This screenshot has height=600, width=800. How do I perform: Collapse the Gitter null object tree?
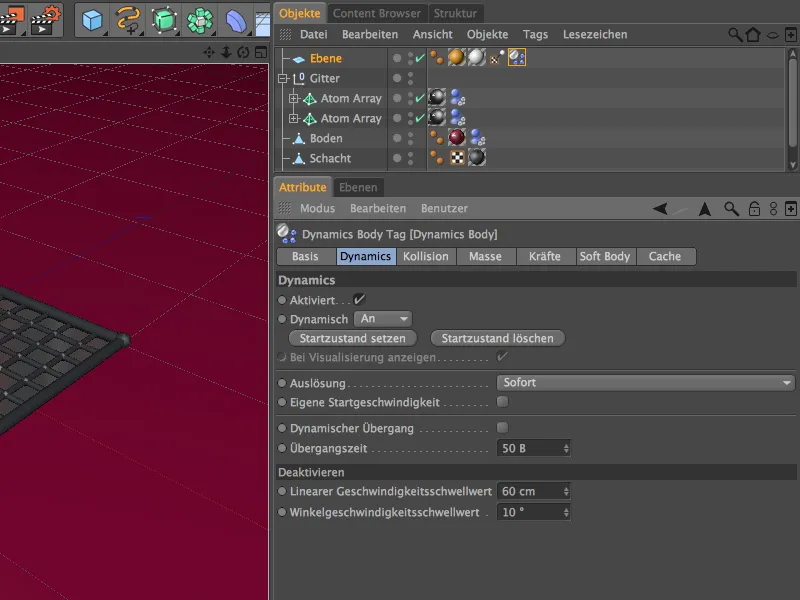283,79
